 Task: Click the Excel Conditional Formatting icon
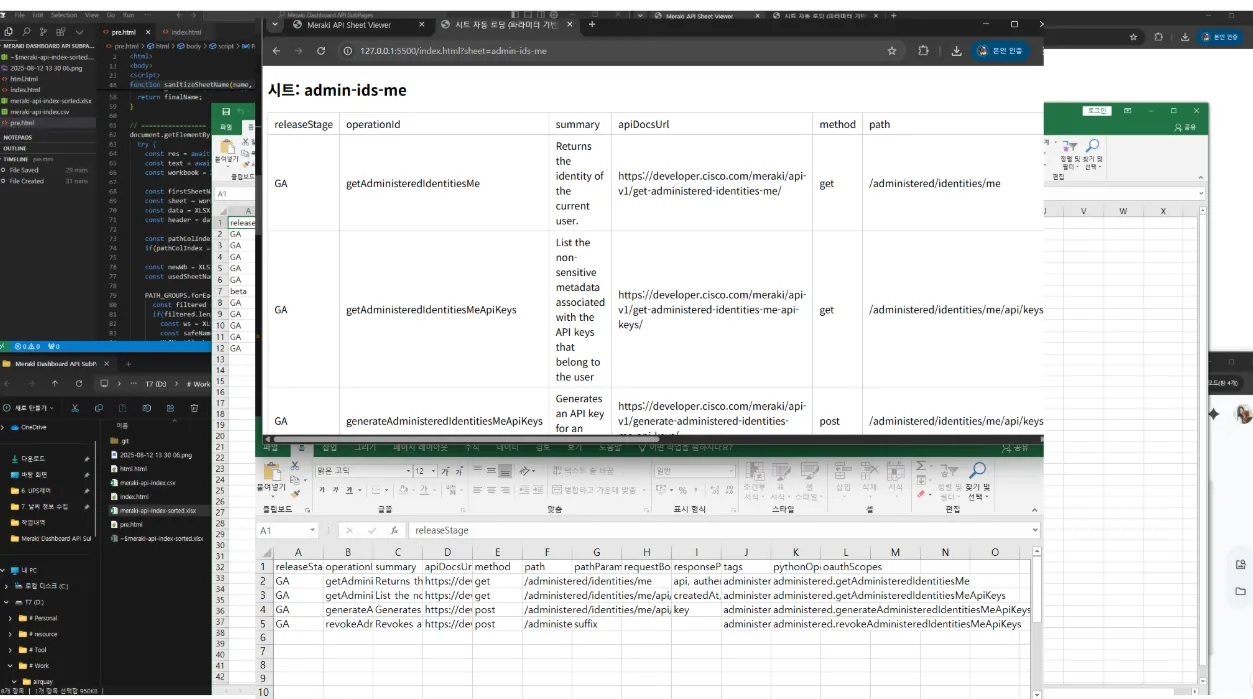(x=754, y=470)
